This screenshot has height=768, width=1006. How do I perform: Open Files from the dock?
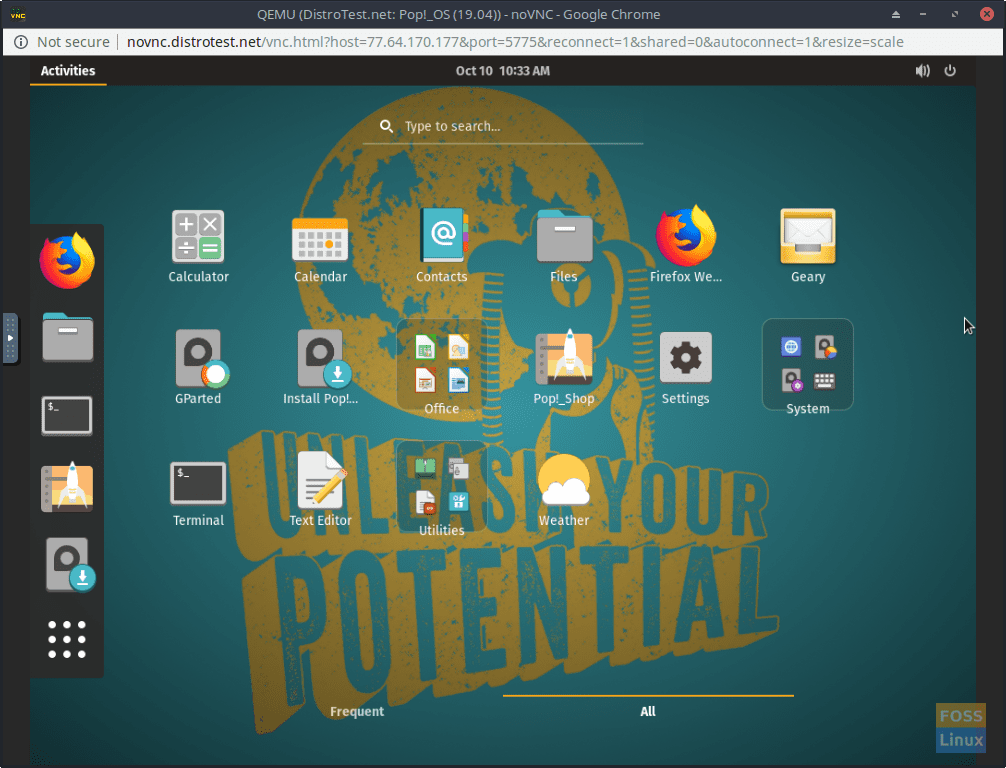pos(67,337)
